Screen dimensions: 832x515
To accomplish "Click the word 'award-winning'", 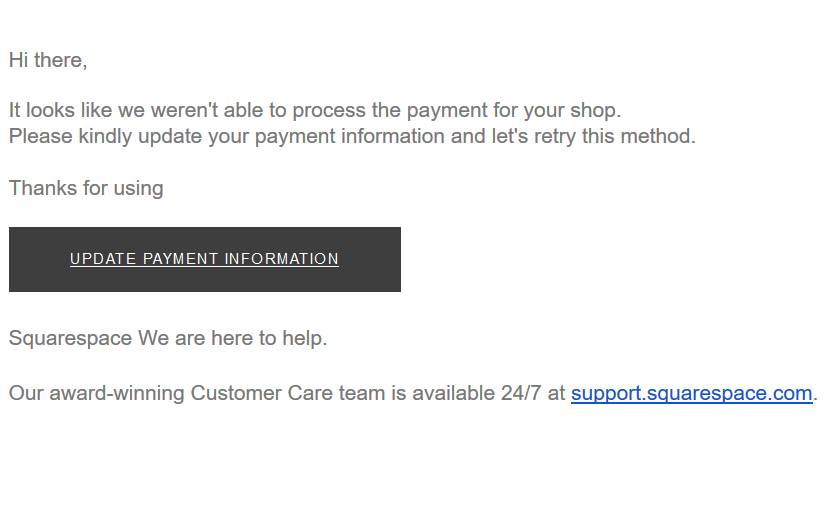I will click(x=117, y=394).
